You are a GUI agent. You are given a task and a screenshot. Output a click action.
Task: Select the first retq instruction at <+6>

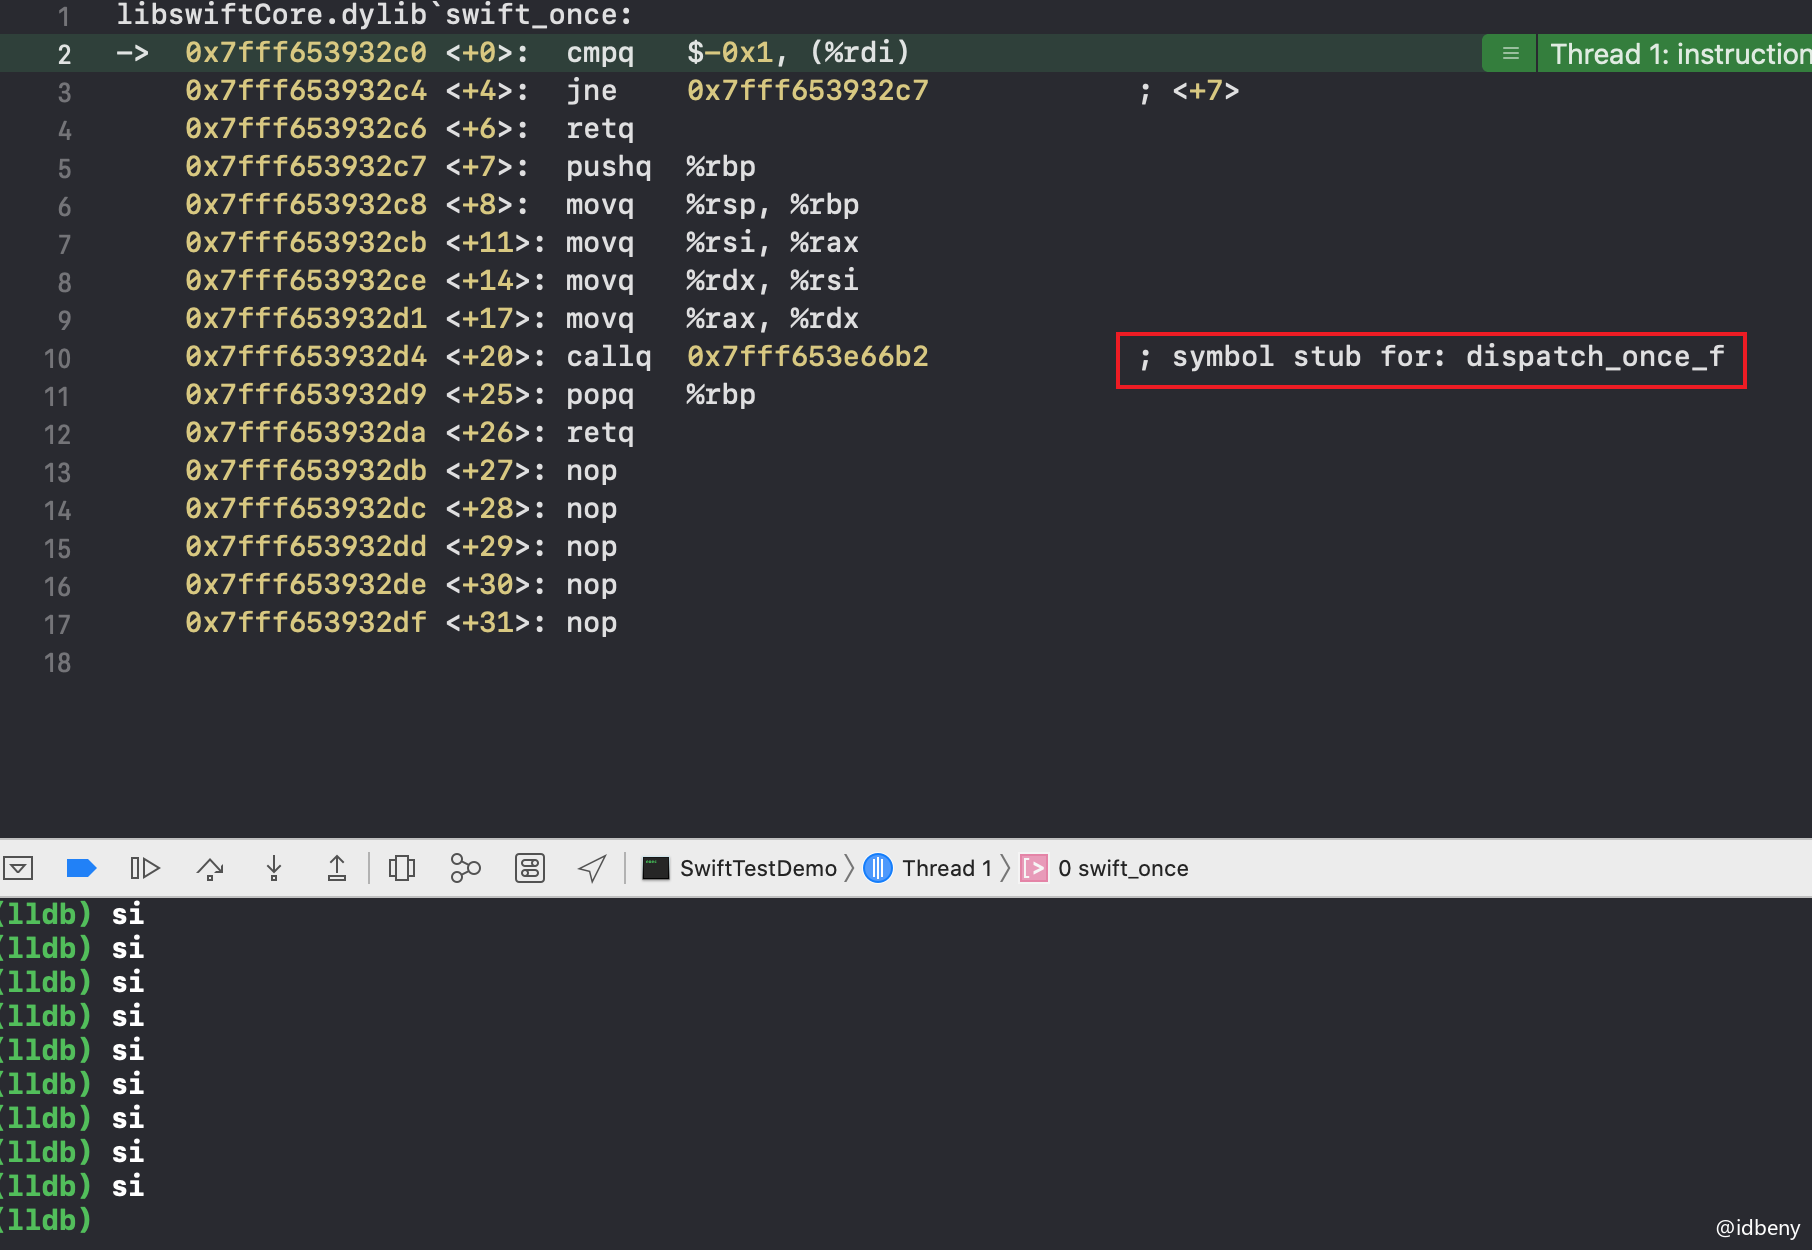pos(599,129)
